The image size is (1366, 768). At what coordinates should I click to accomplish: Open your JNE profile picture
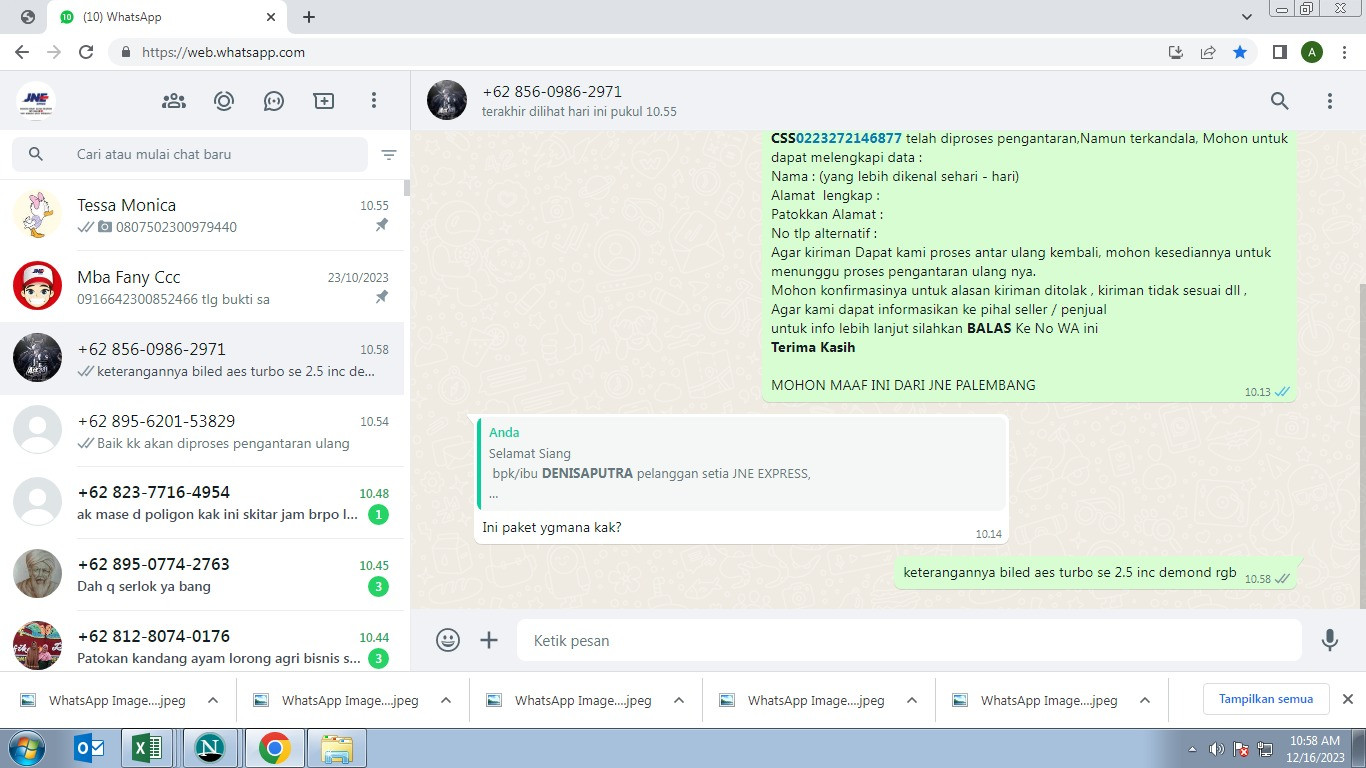36,100
